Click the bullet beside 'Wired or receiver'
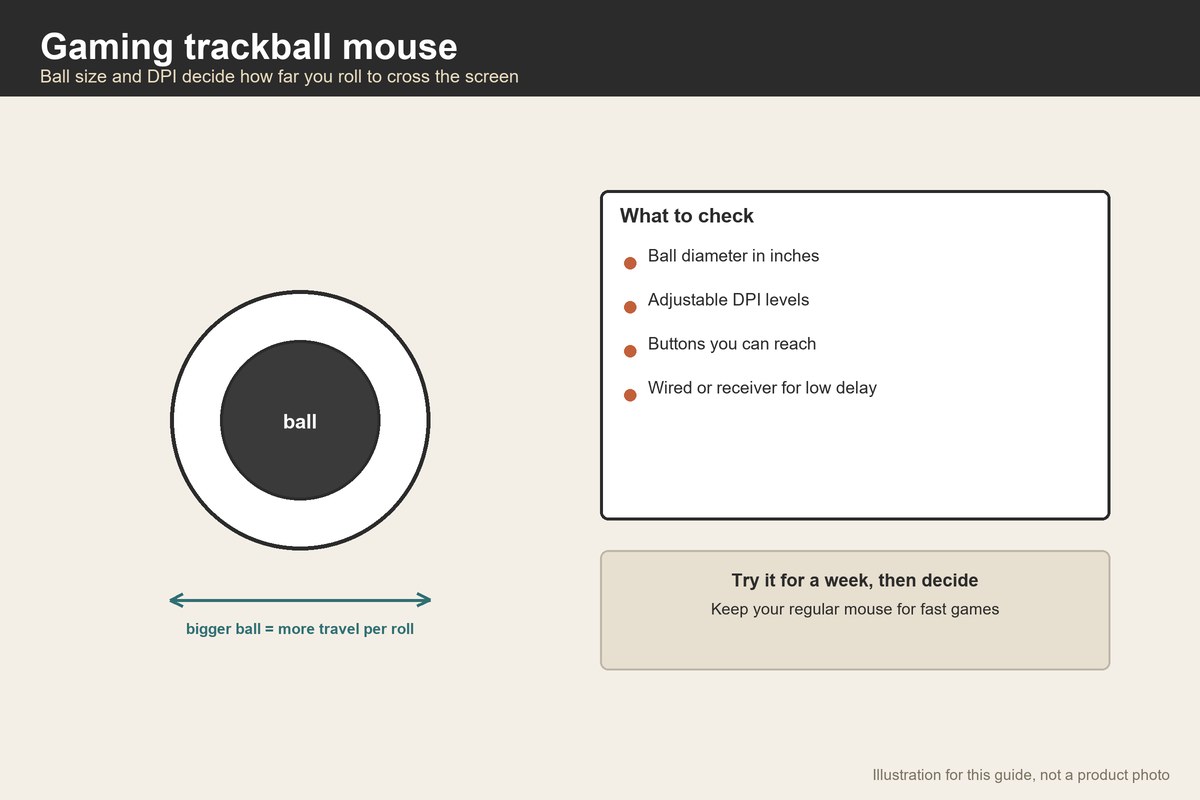The height and width of the screenshot is (800, 1200). point(630,395)
